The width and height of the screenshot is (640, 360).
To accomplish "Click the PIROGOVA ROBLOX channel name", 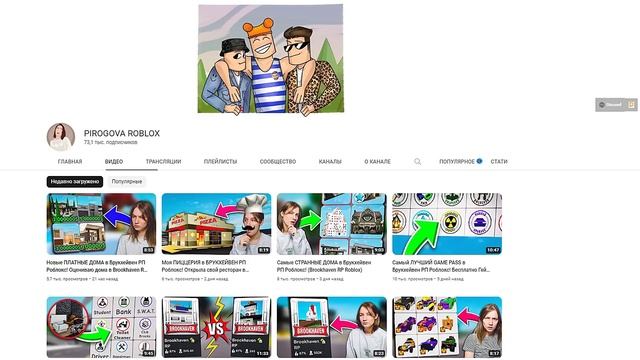I will [122, 133].
